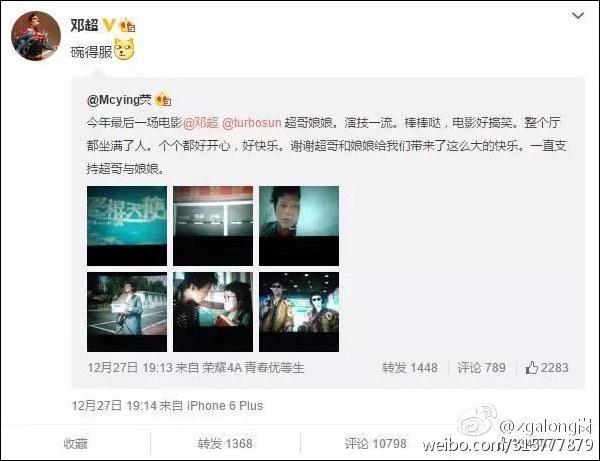Open the movie title screen thumbnail
This screenshot has width=600, height=461.
(127, 226)
